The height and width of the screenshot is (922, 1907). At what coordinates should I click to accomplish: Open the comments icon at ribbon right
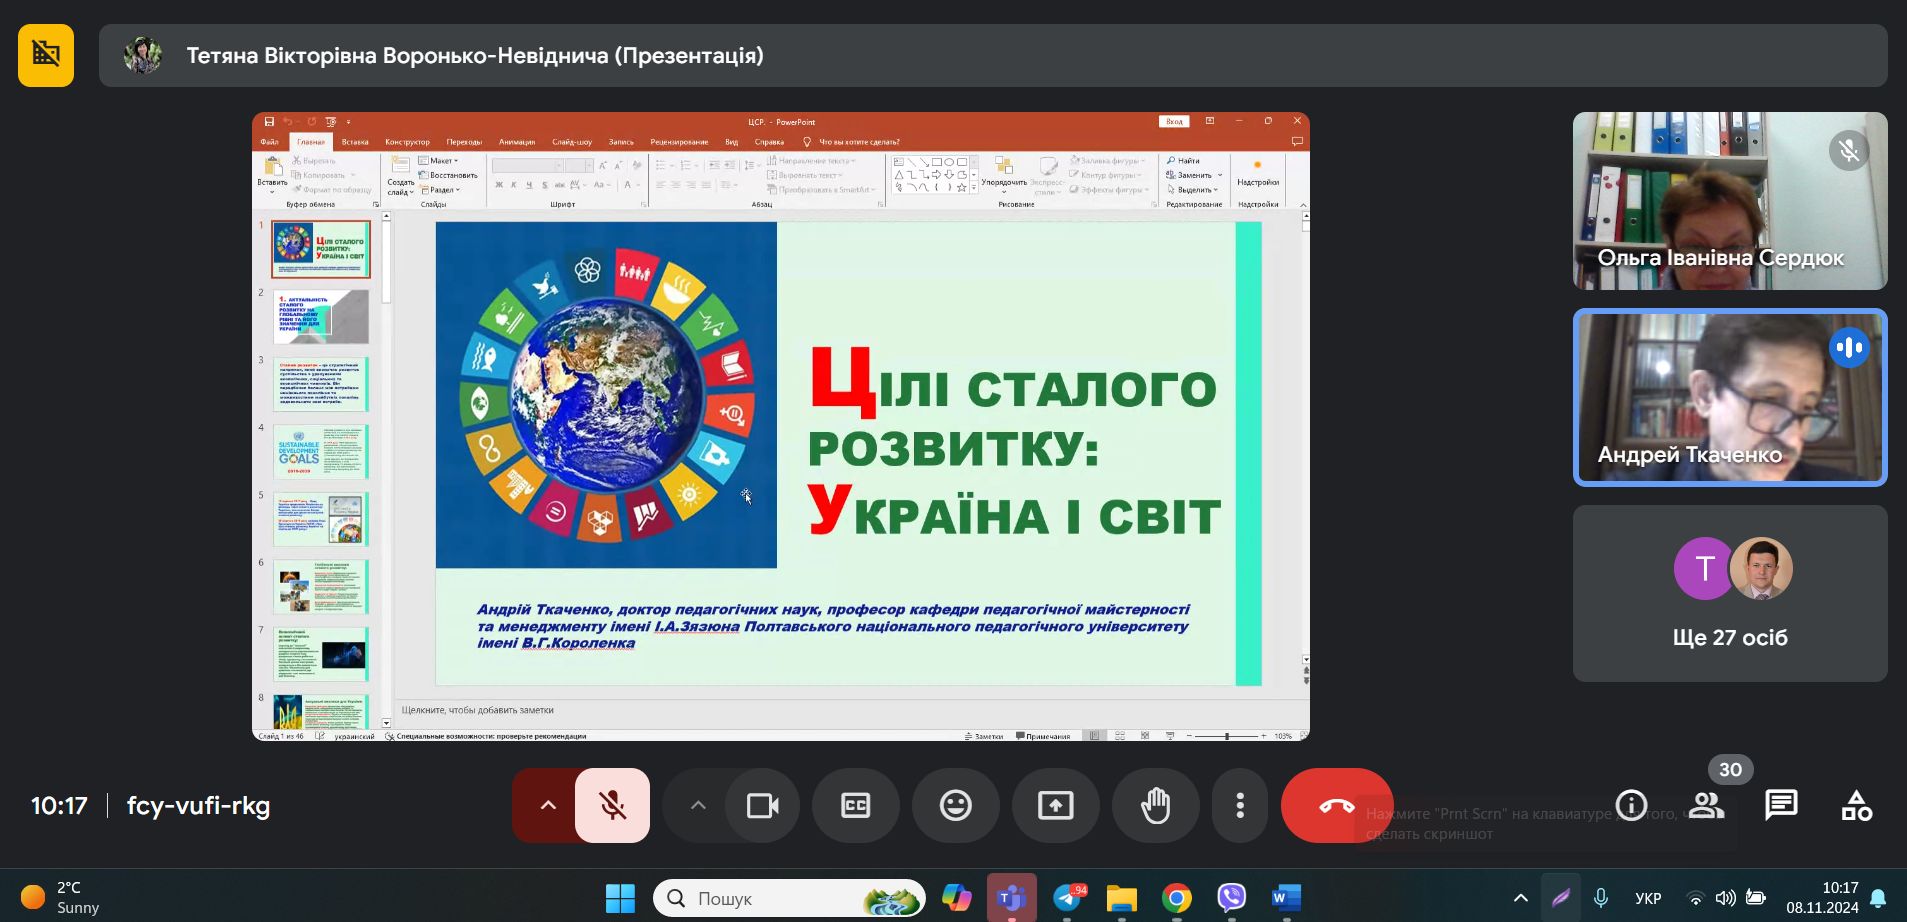1297,142
